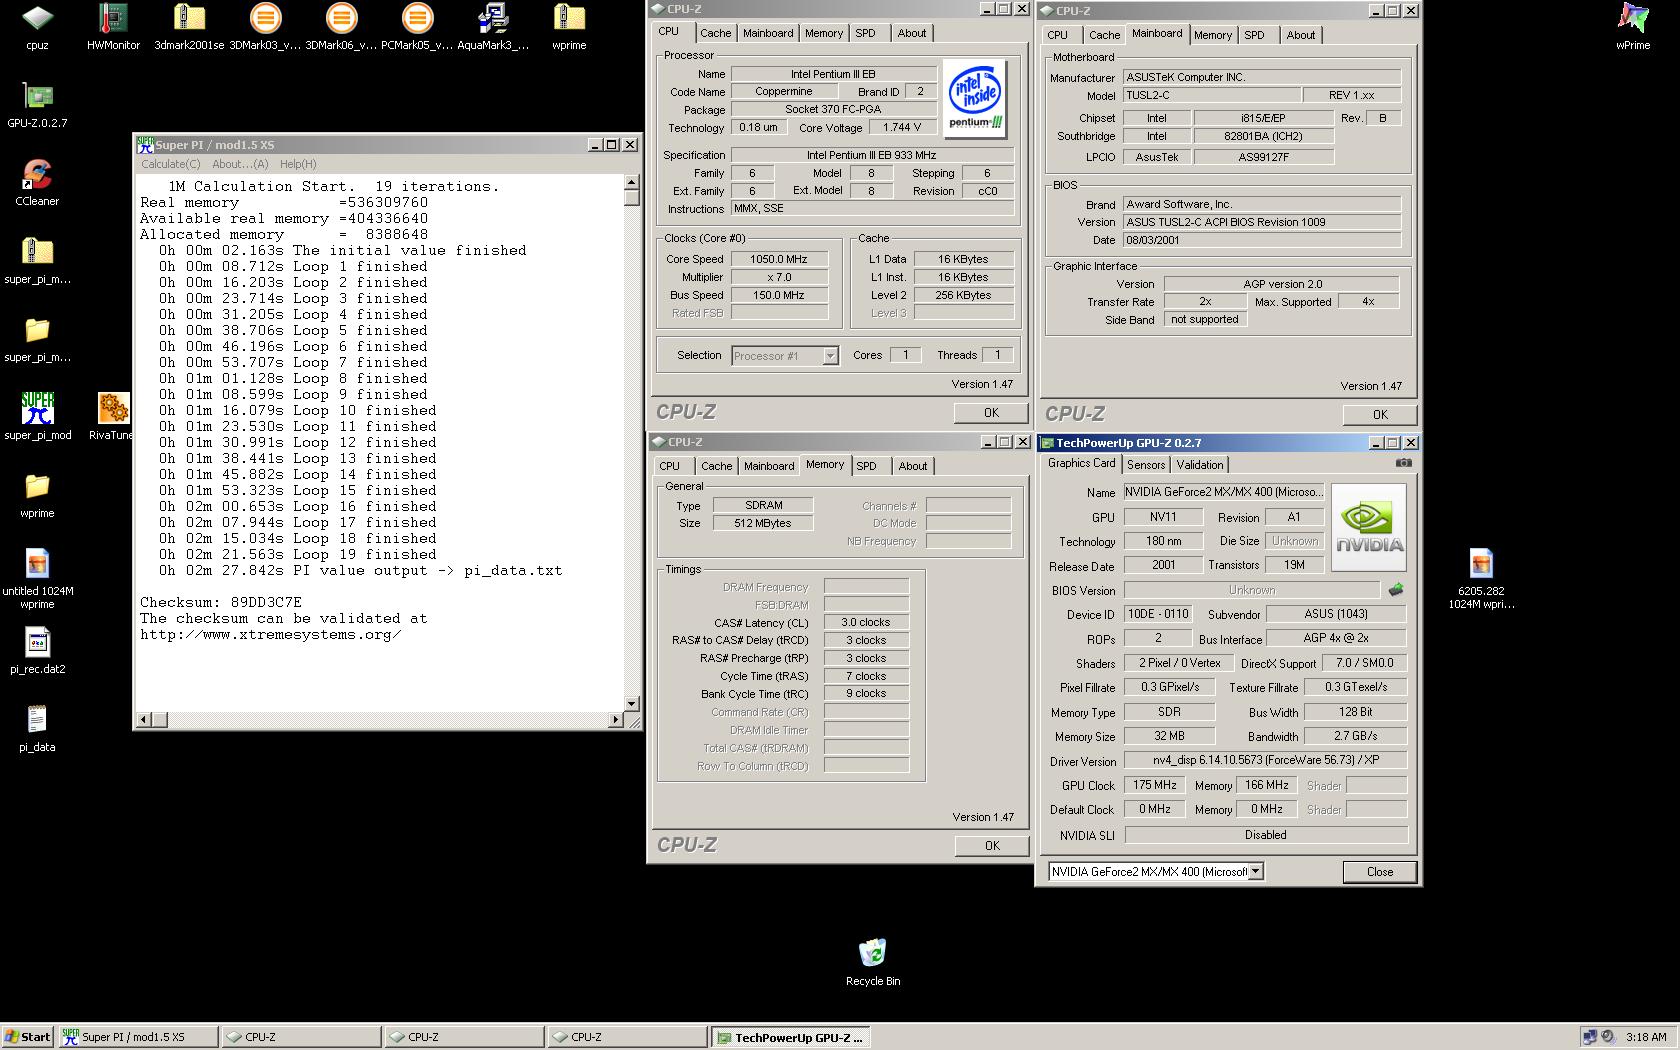This screenshot has width=1680, height=1050.
Task: Click the Core Speed 1050.0 MHz field
Action: (779, 259)
